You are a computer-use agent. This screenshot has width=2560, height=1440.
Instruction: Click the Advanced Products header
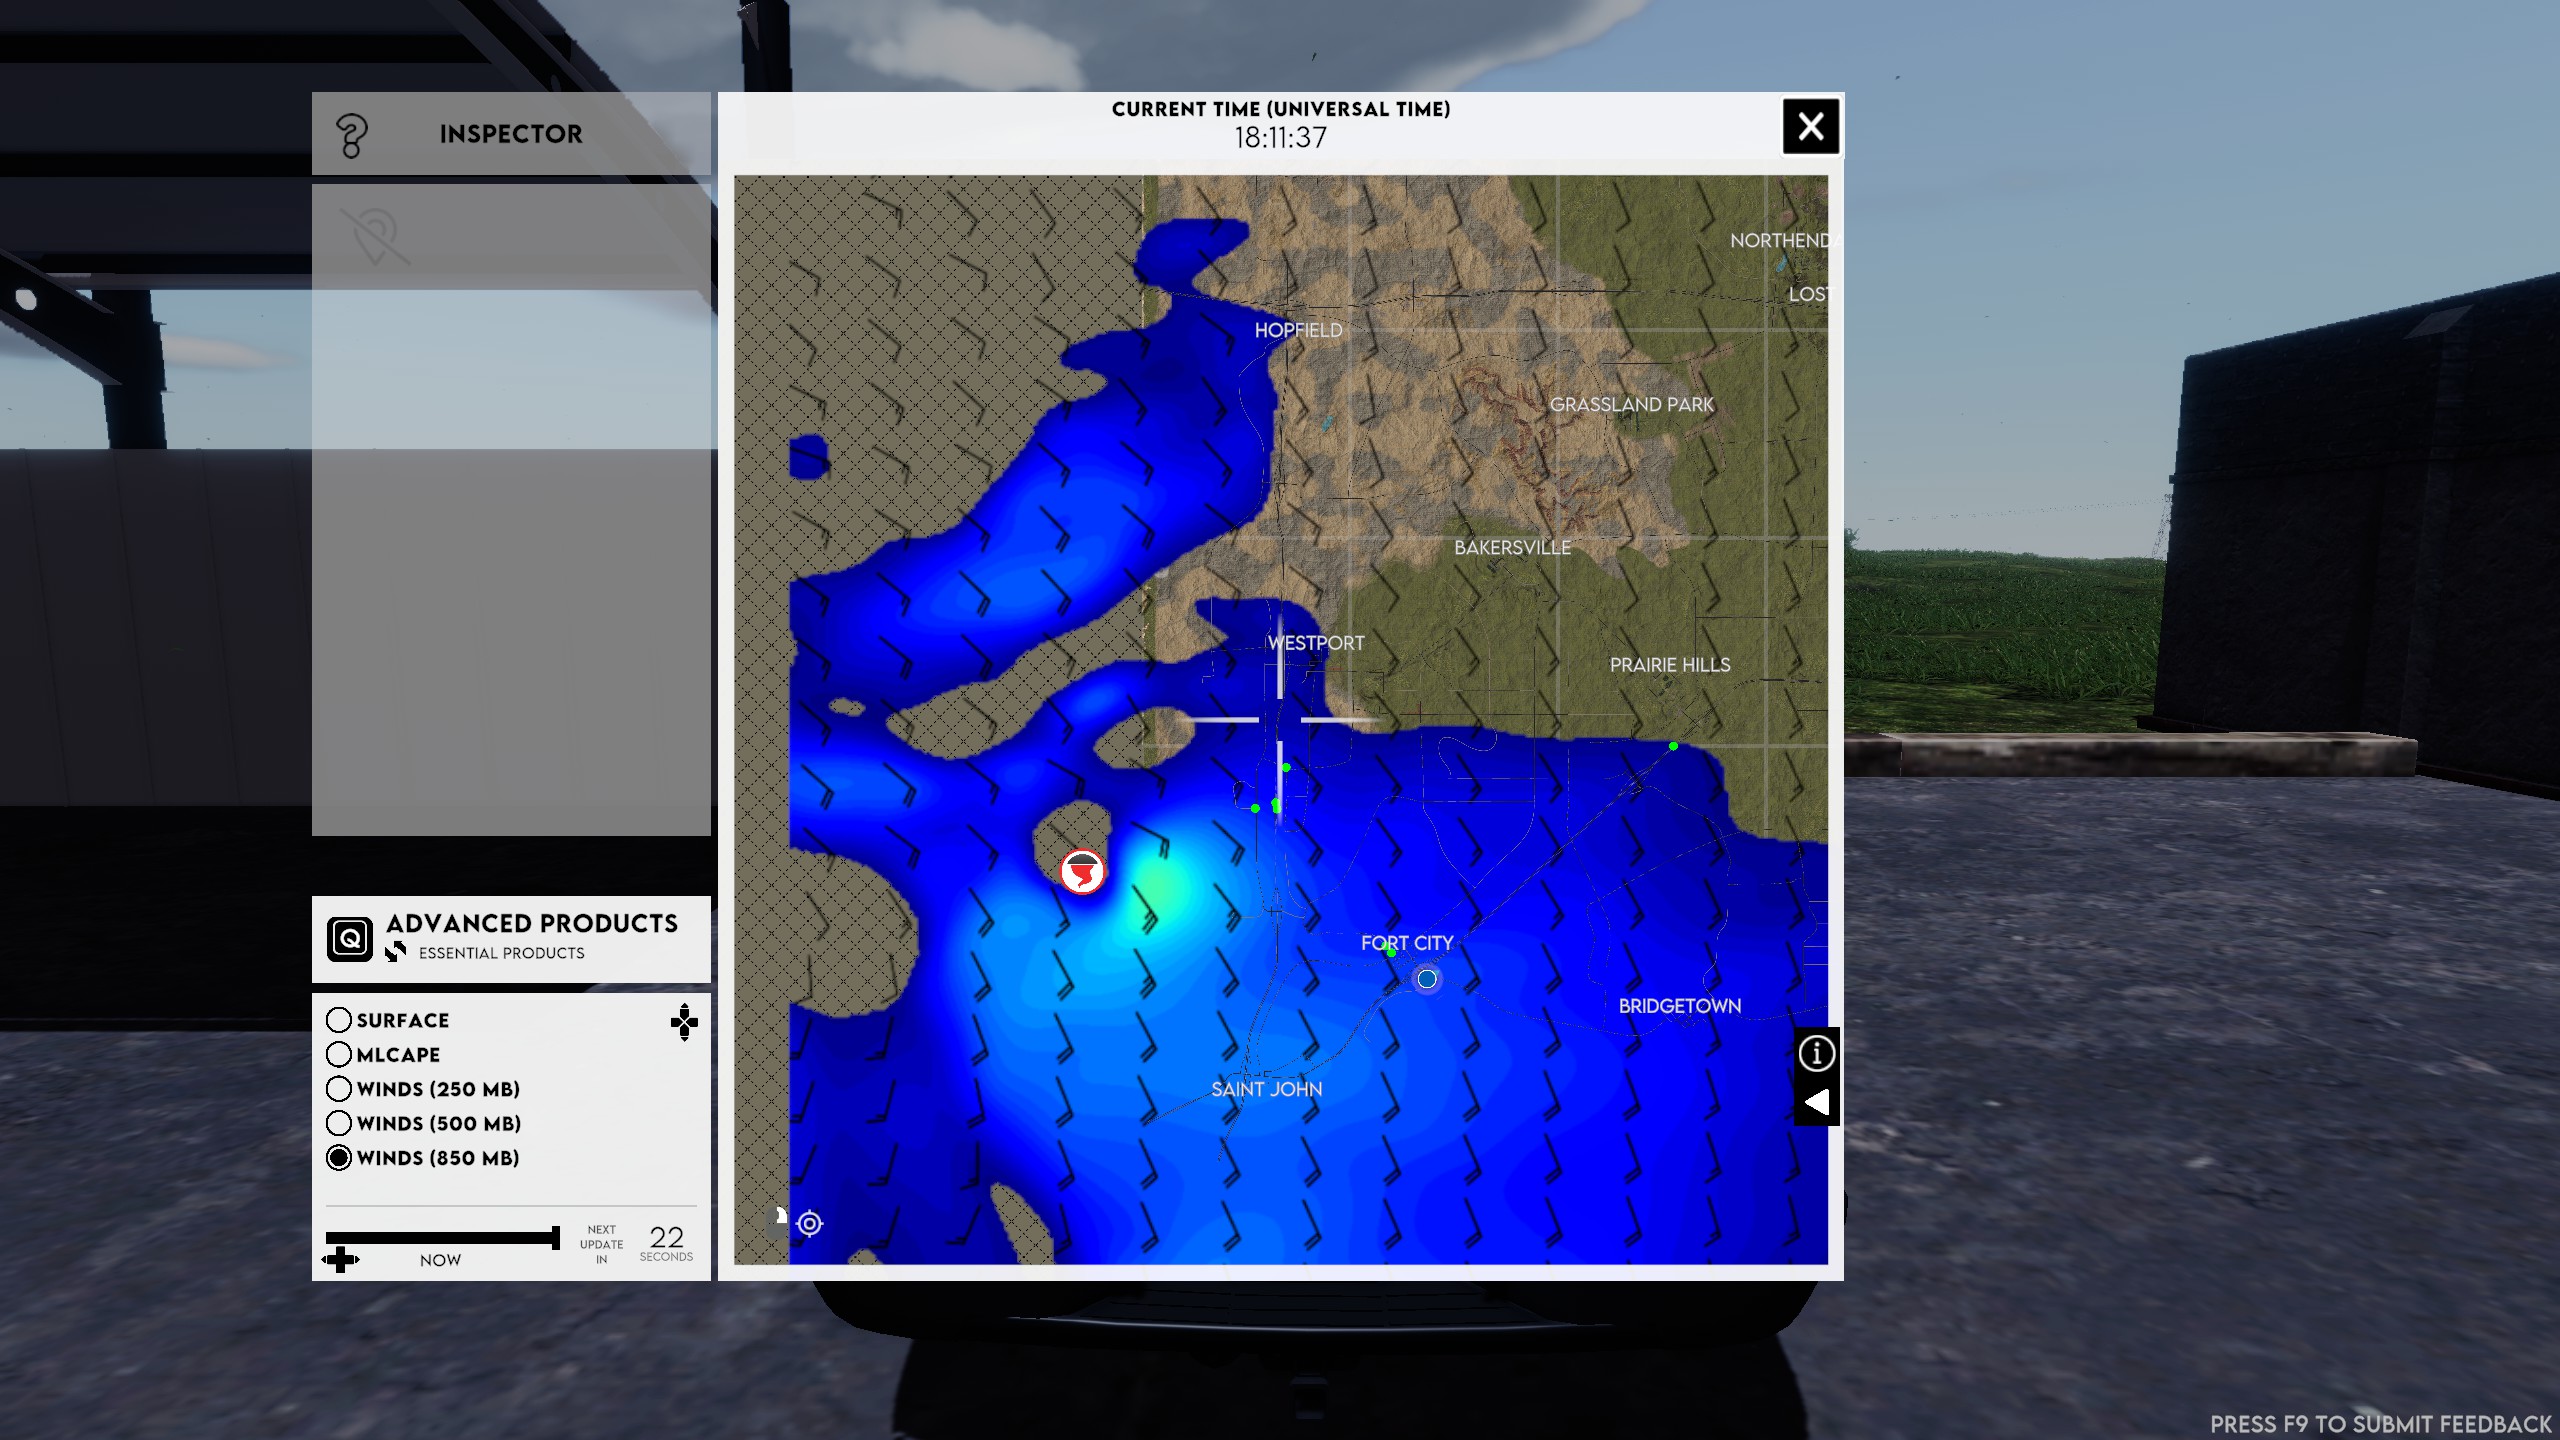click(532, 923)
